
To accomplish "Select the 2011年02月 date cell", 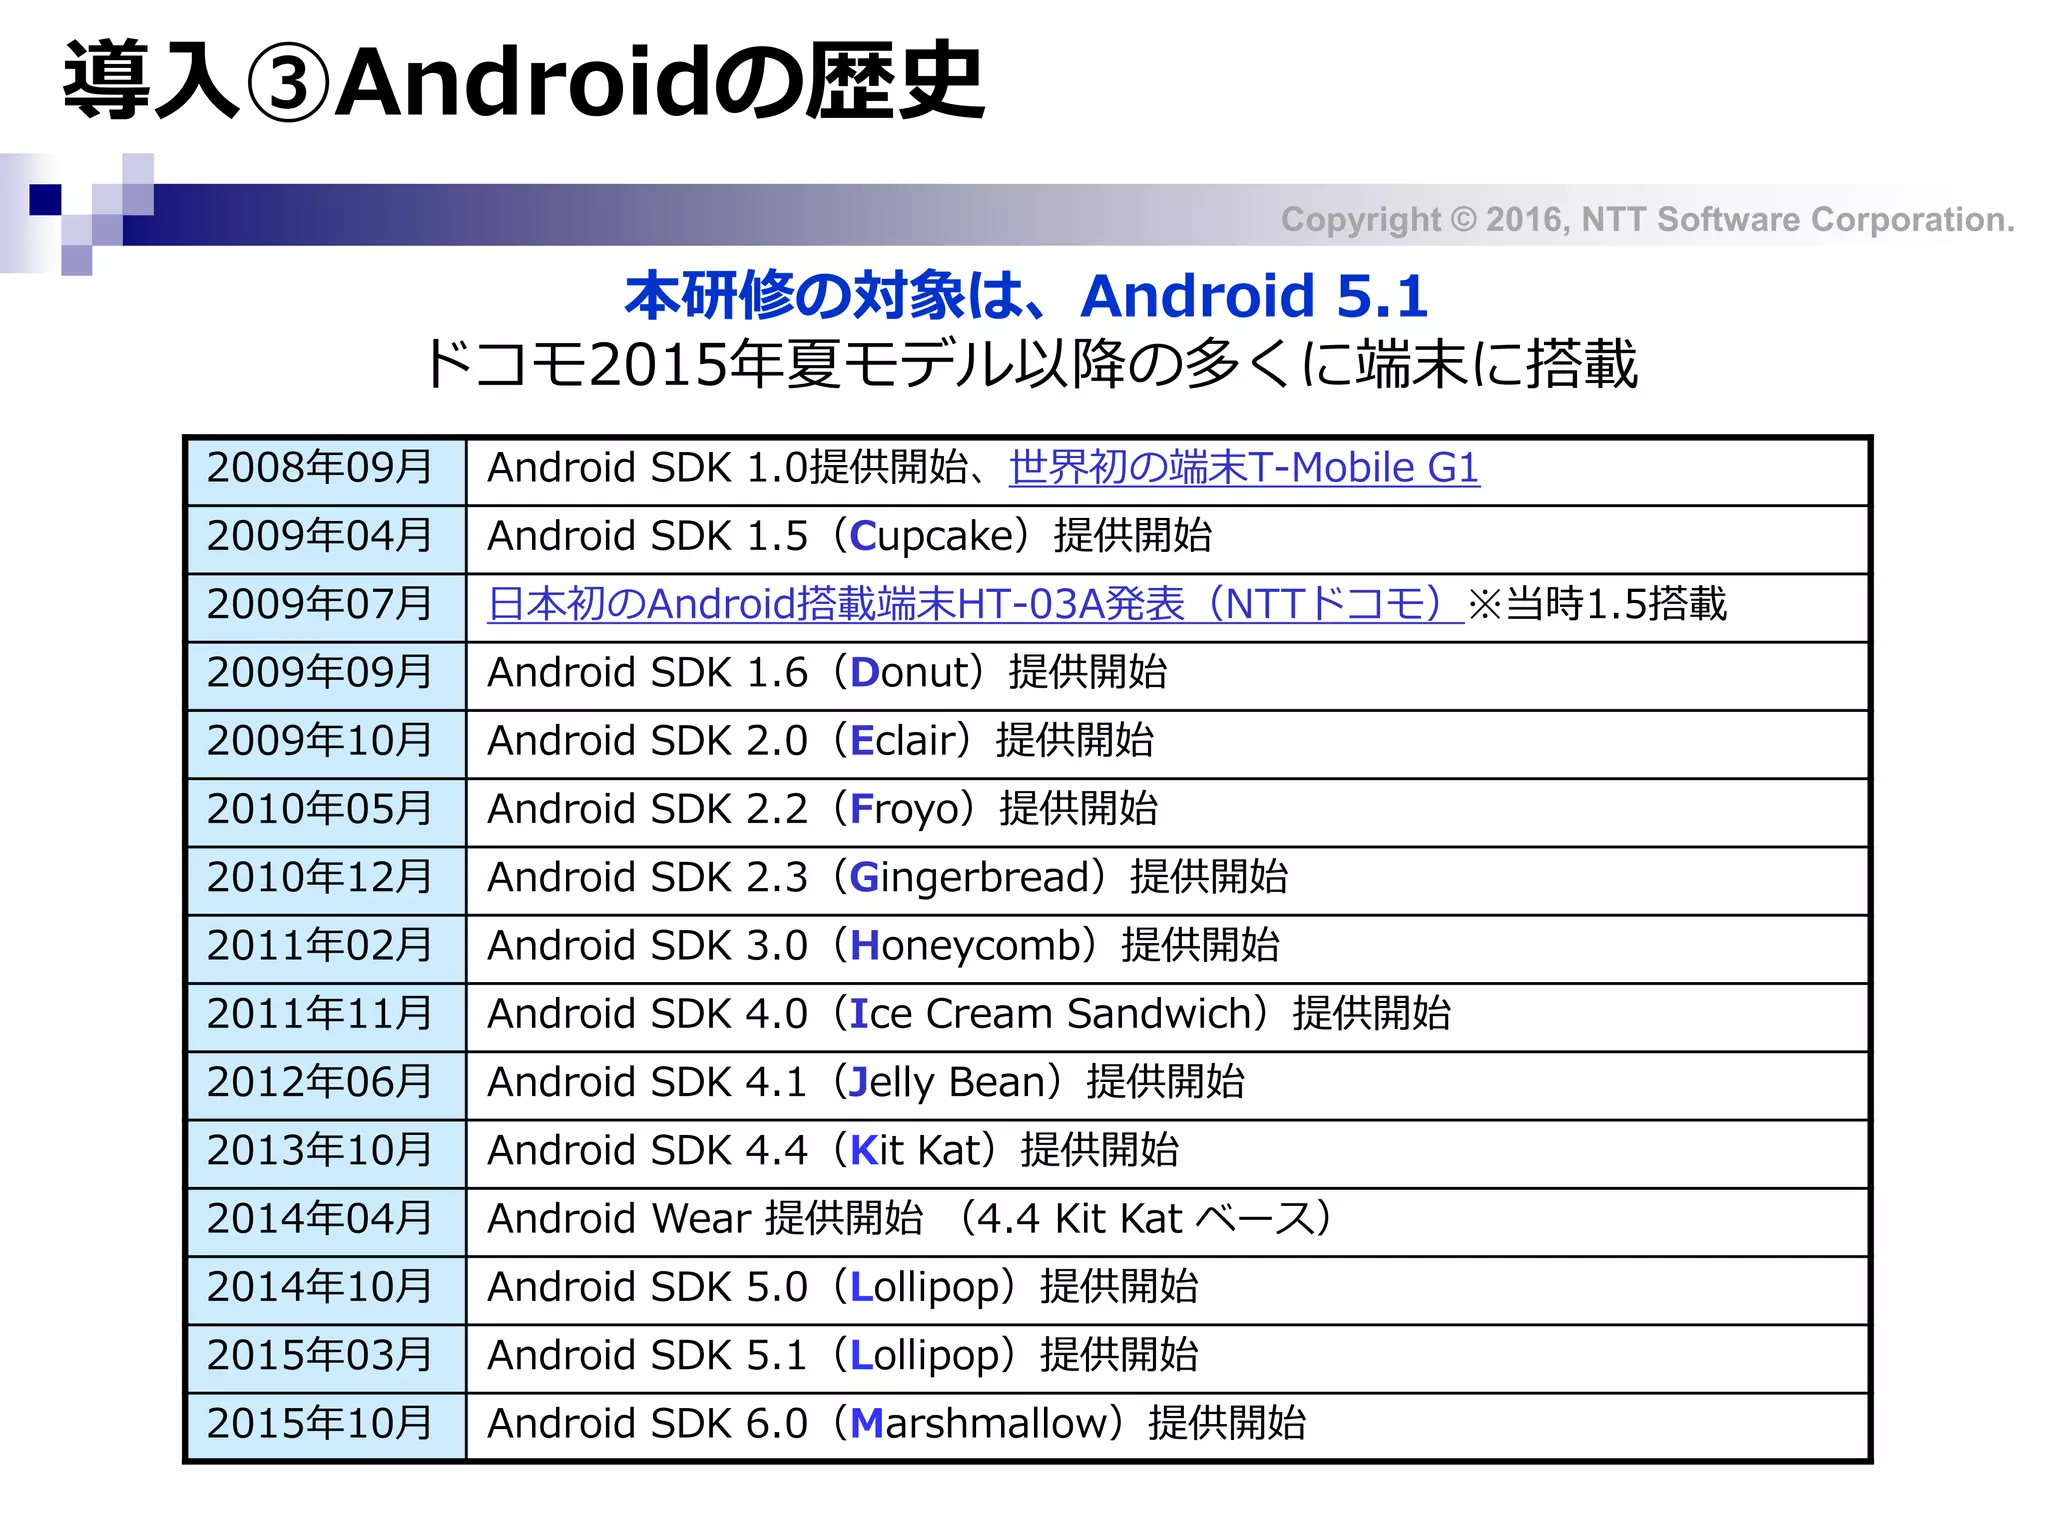I will tap(327, 950).
